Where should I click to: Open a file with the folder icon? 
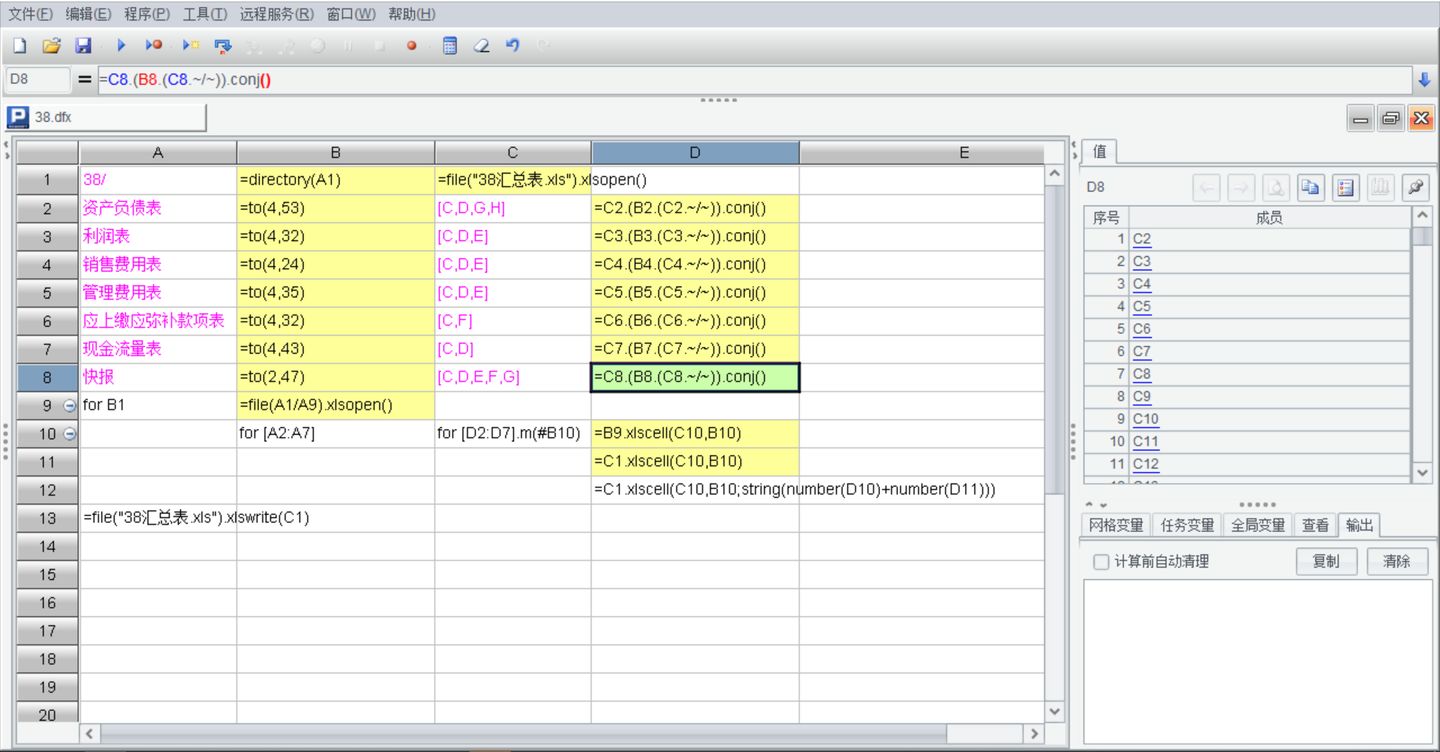click(51, 46)
